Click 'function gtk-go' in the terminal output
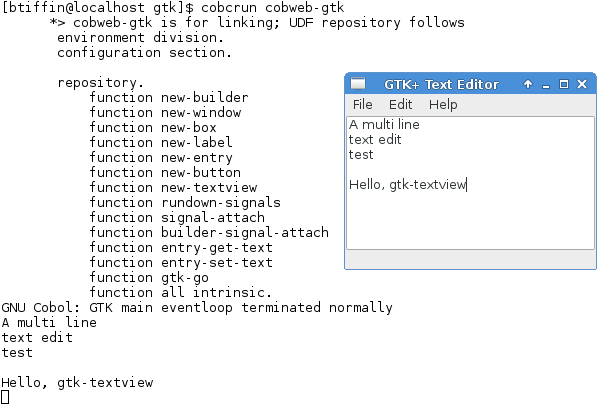Image resolution: width=608 pixels, height=408 pixels. point(149,278)
